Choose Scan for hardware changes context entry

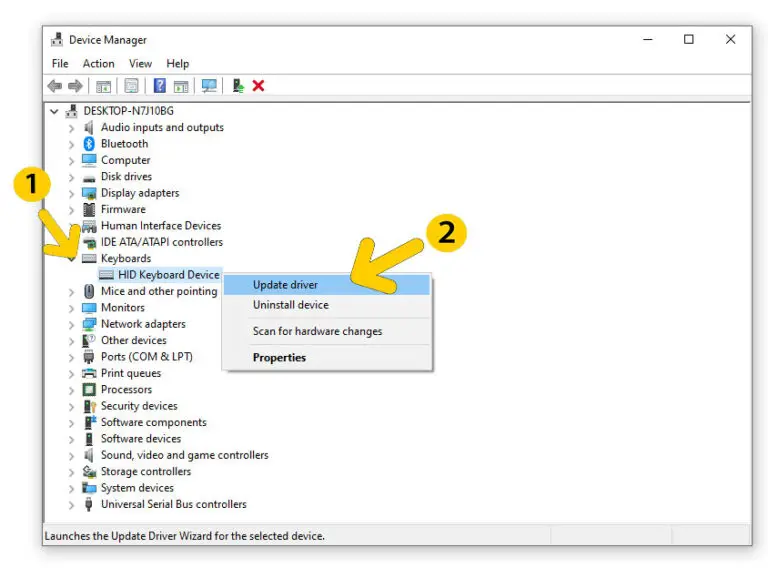pyautogui.click(x=327, y=331)
